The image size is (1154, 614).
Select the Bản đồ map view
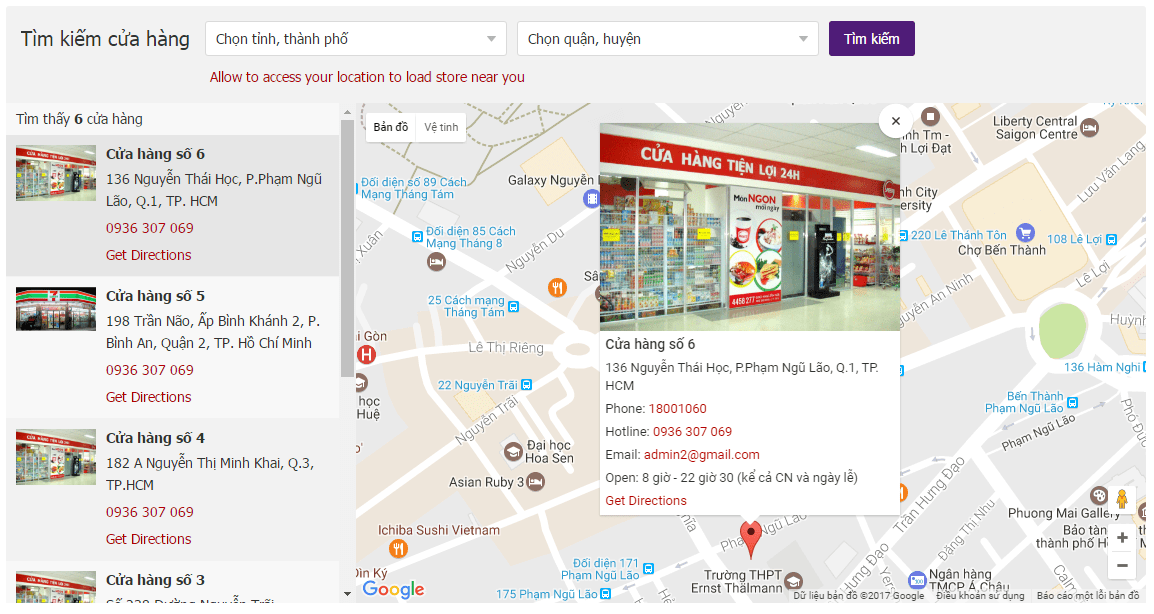391,127
